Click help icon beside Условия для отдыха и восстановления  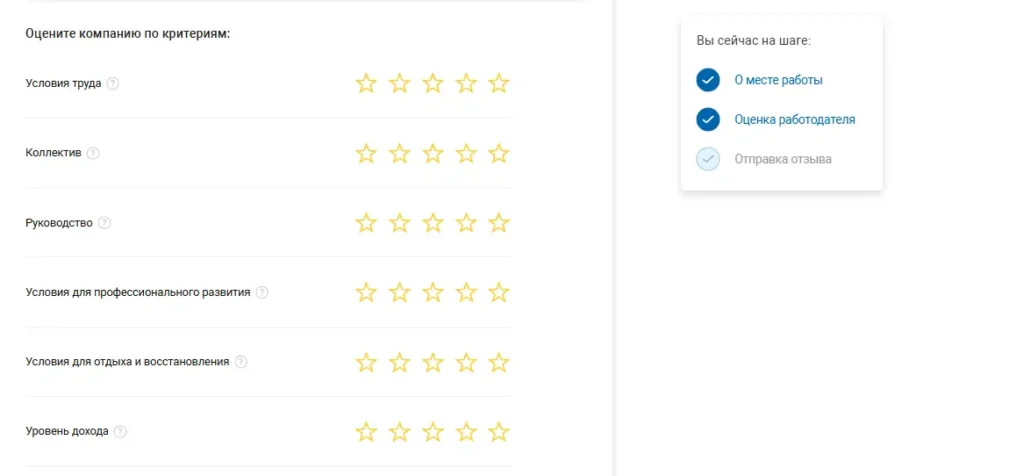click(241, 362)
